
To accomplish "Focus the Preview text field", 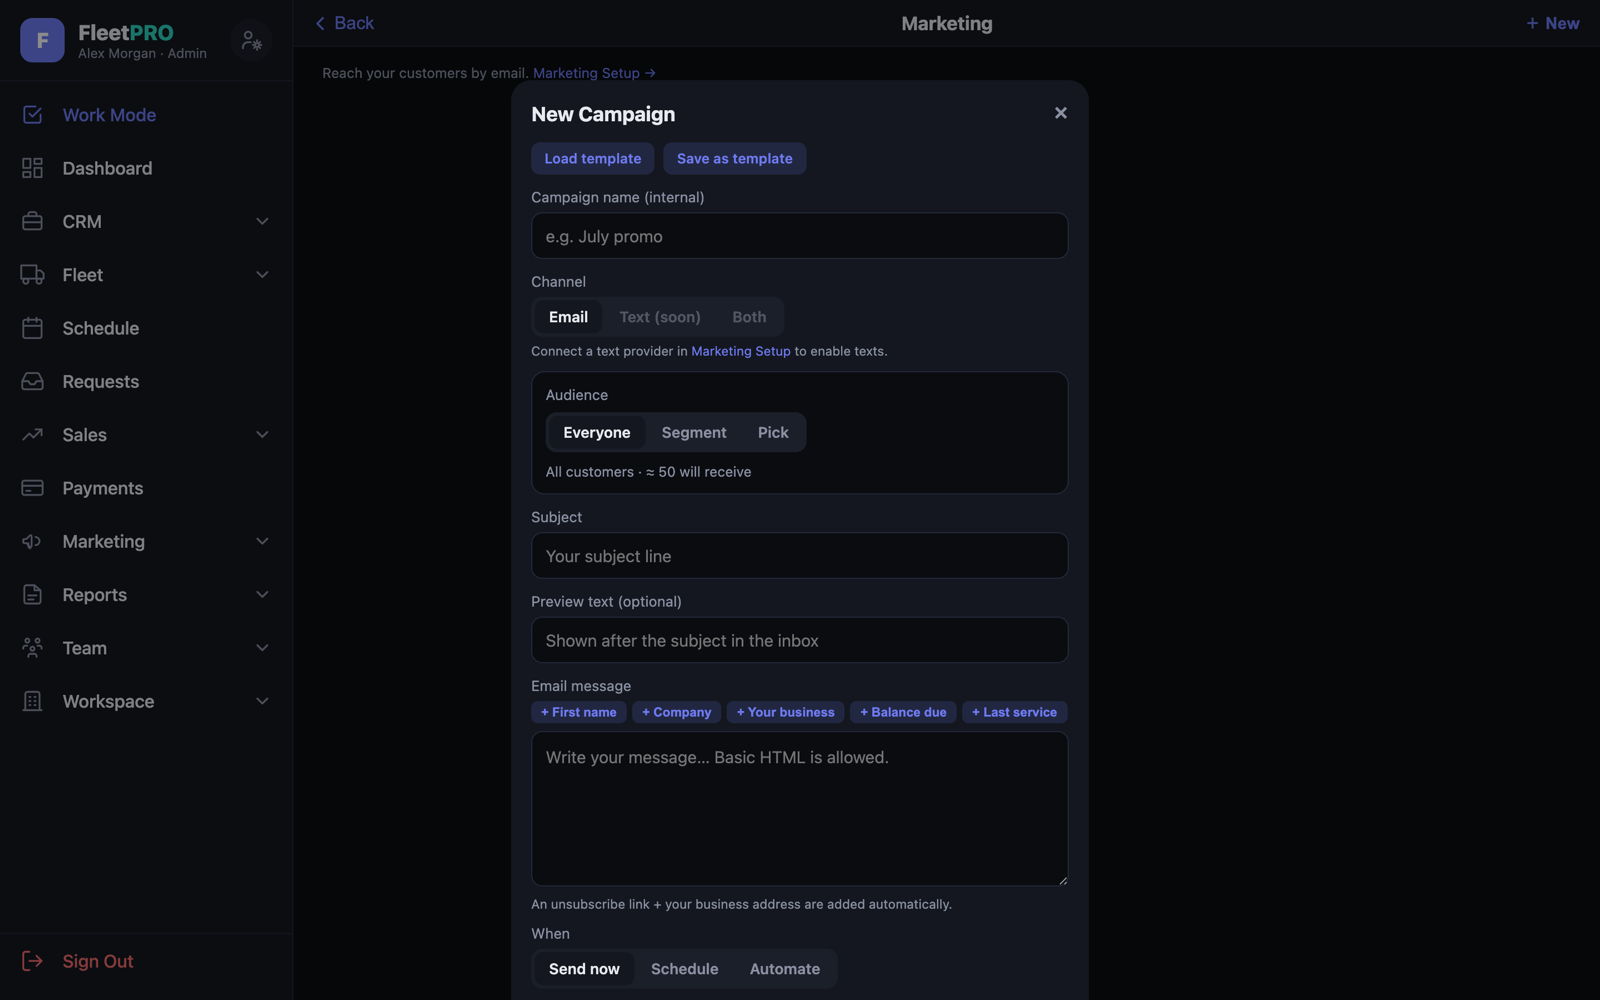I will pyautogui.click(x=800, y=640).
